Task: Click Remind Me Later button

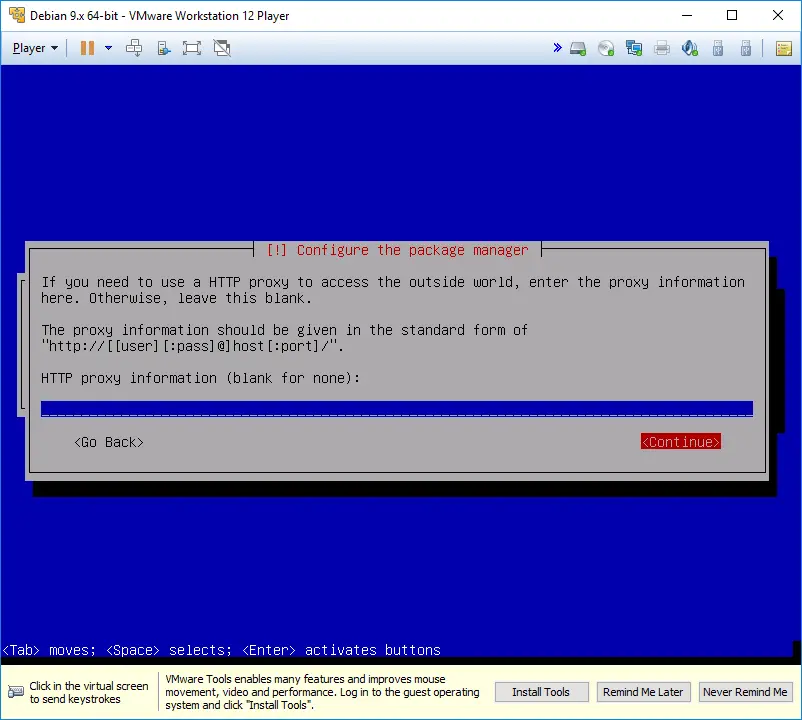Action: 643,692
